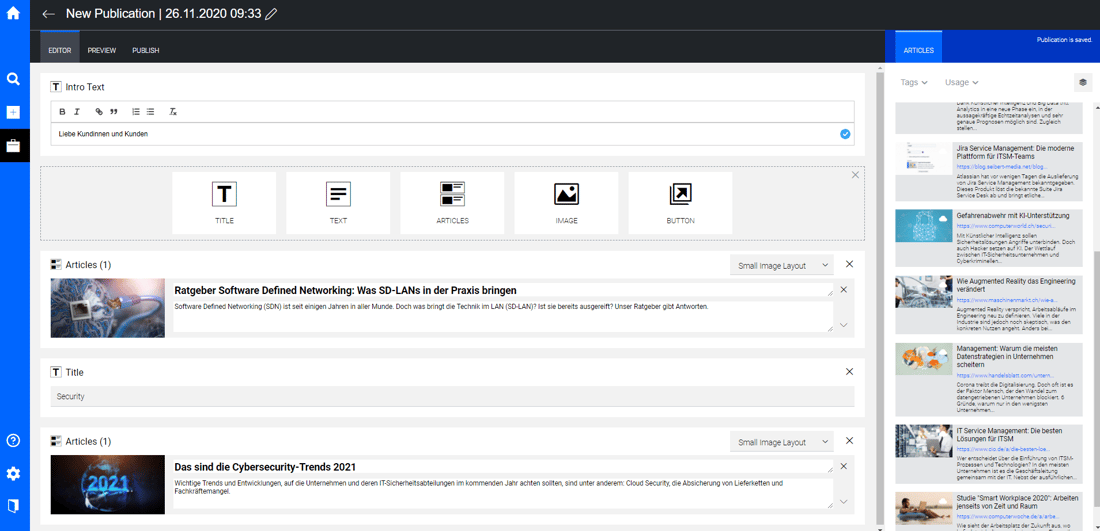Edit the SD-LANs article headline field
The height and width of the screenshot is (531, 1100).
(x=503, y=290)
